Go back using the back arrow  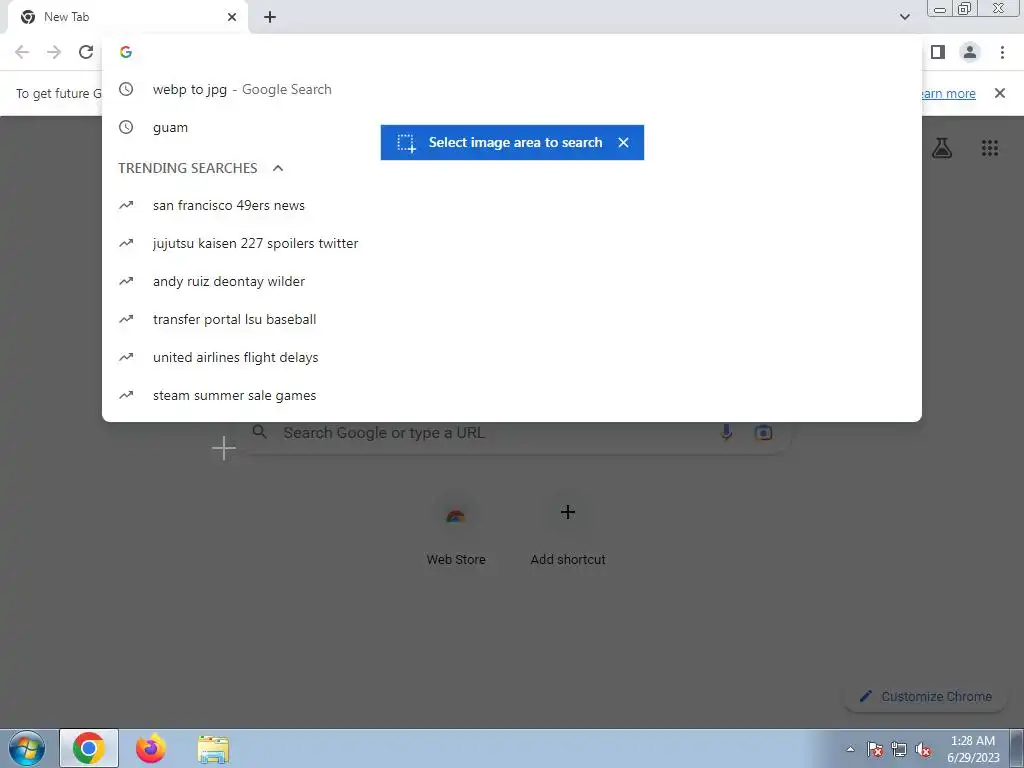click(x=22, y=52)
